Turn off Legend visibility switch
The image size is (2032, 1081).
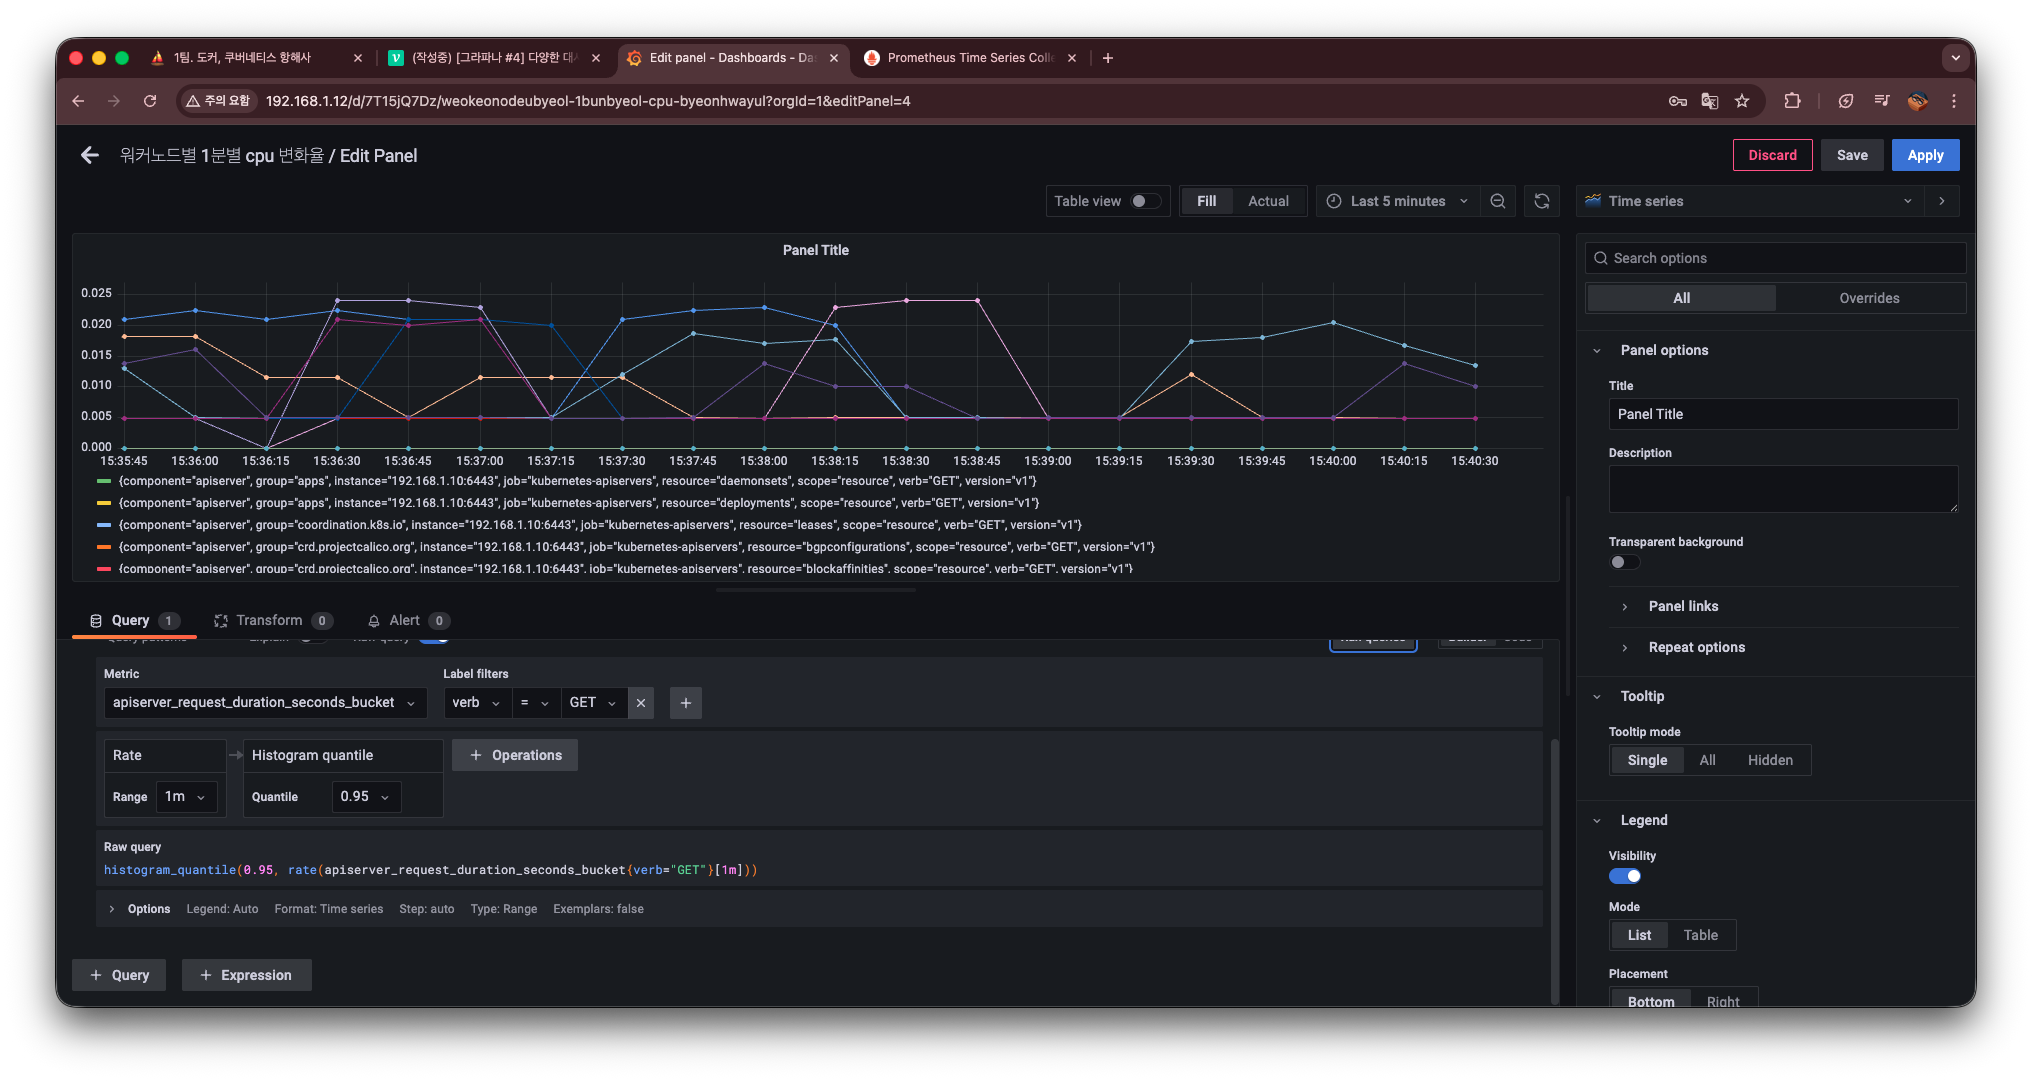click(1624, 876)
